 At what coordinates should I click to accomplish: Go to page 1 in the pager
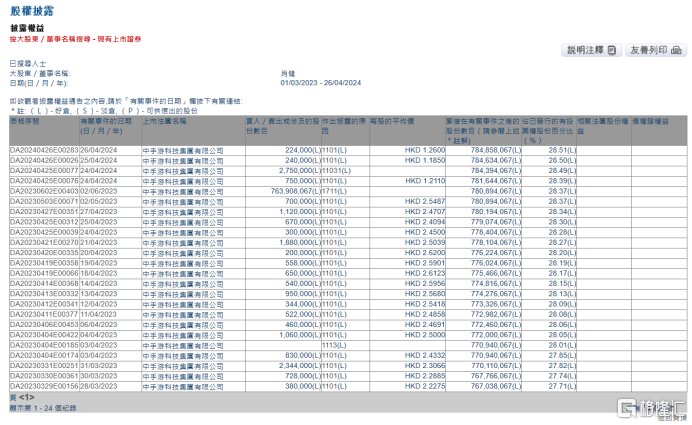pyautogui.click(x=26, y=398)
